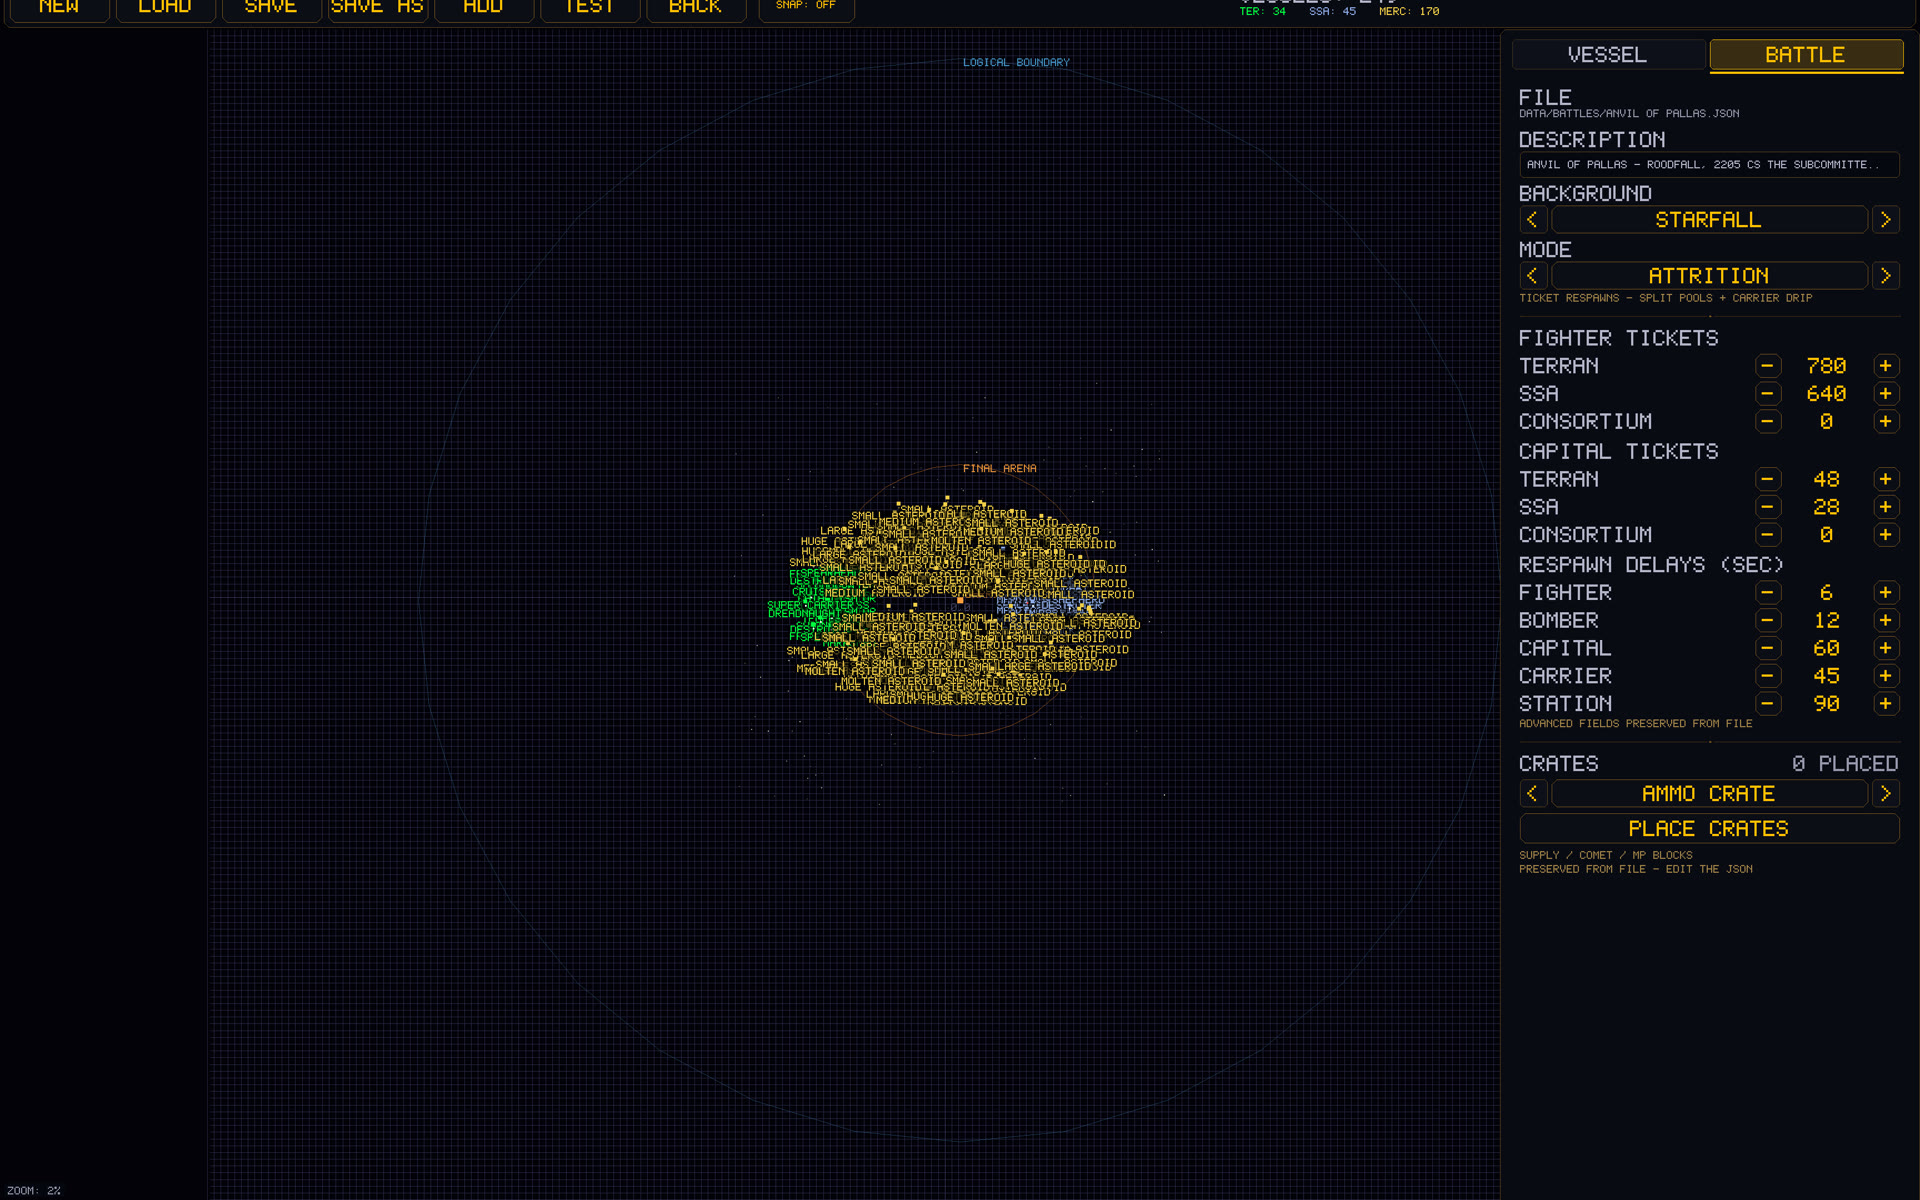This screenshot has width=1920, height=1200.
Task: Click the MERC: 170 counter
Action: [x=1409, y=12]
